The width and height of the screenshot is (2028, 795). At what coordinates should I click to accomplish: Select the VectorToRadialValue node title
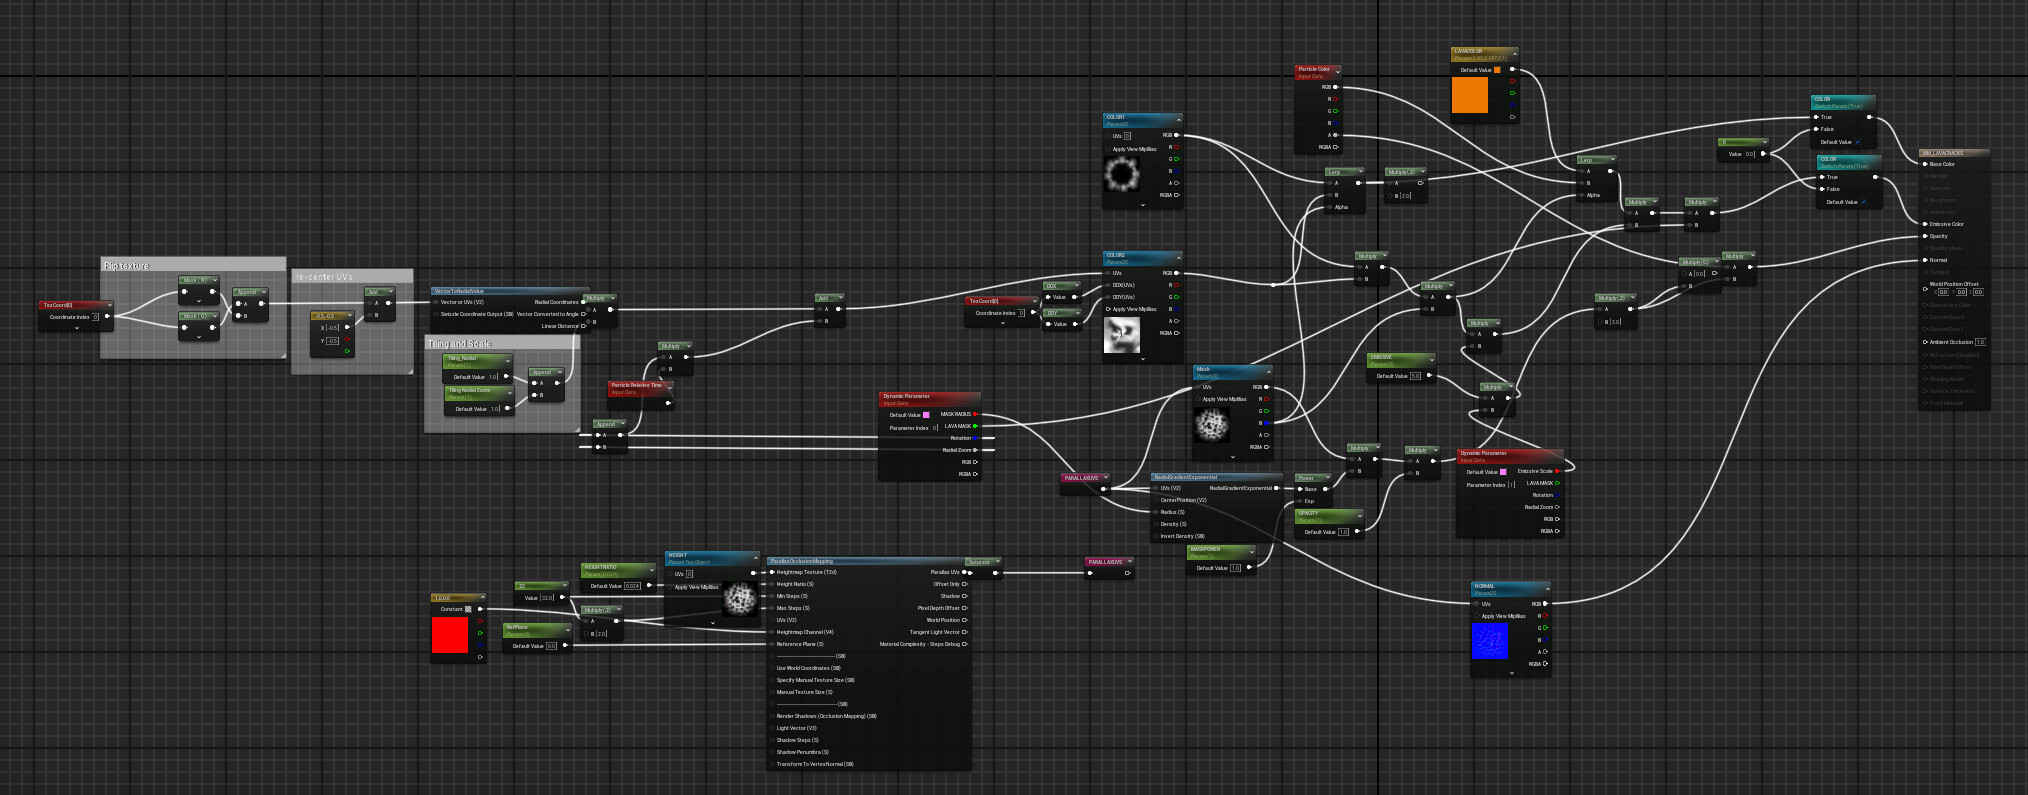[x=459, y=291]
